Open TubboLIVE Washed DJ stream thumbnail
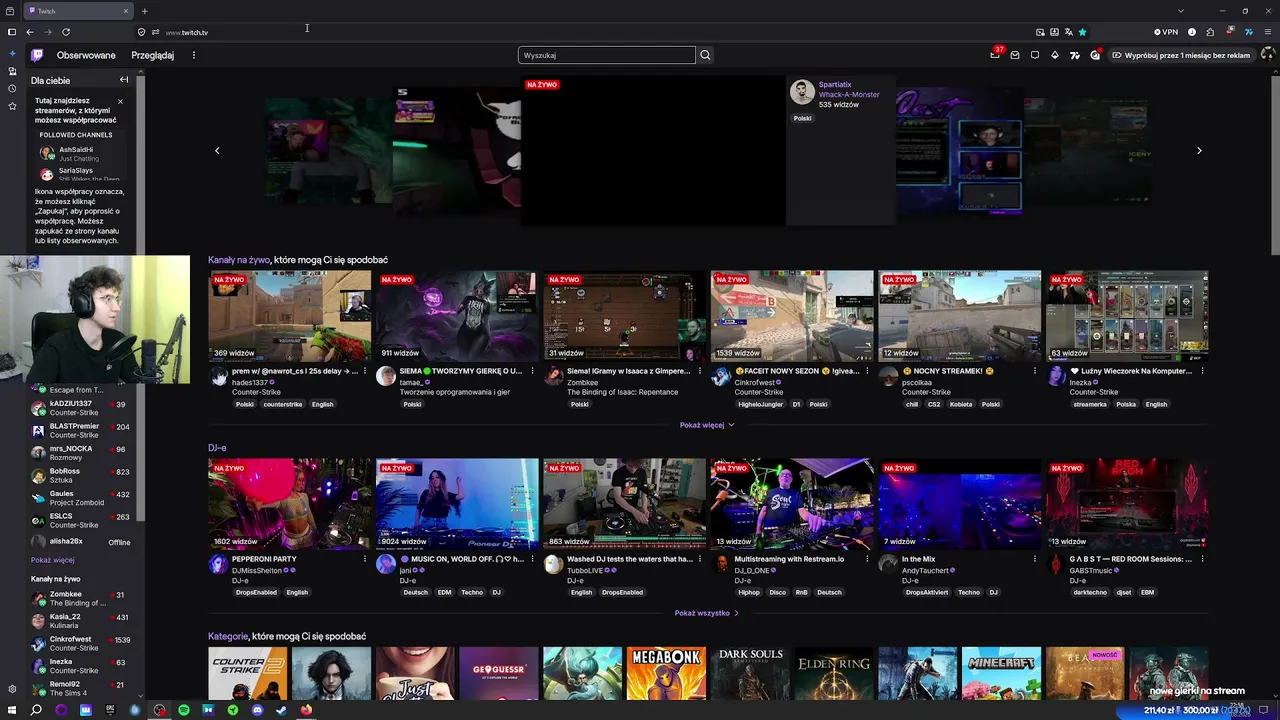Image resolution: width=1280 pixels, height=720 pixels. coord(625,504)
